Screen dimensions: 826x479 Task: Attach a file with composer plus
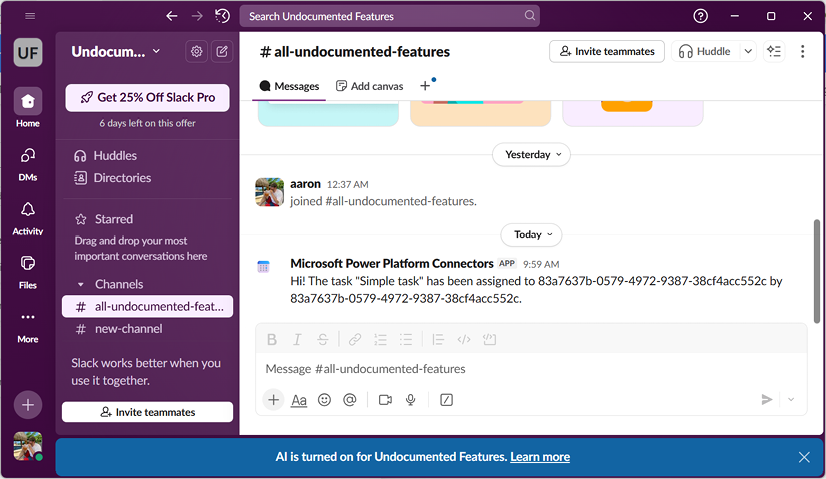(273, 400)
